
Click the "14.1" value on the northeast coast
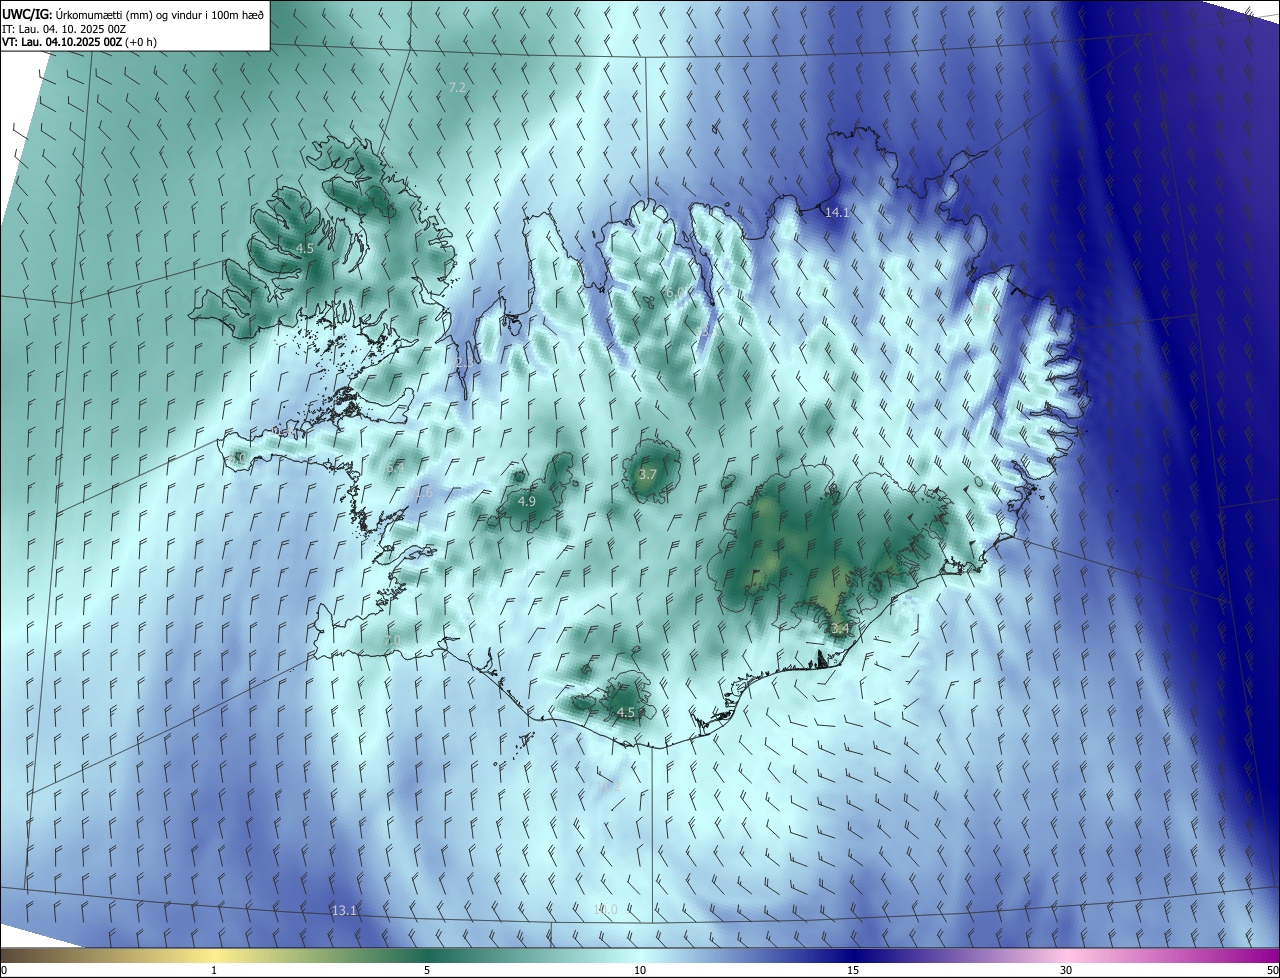(836, 212)
